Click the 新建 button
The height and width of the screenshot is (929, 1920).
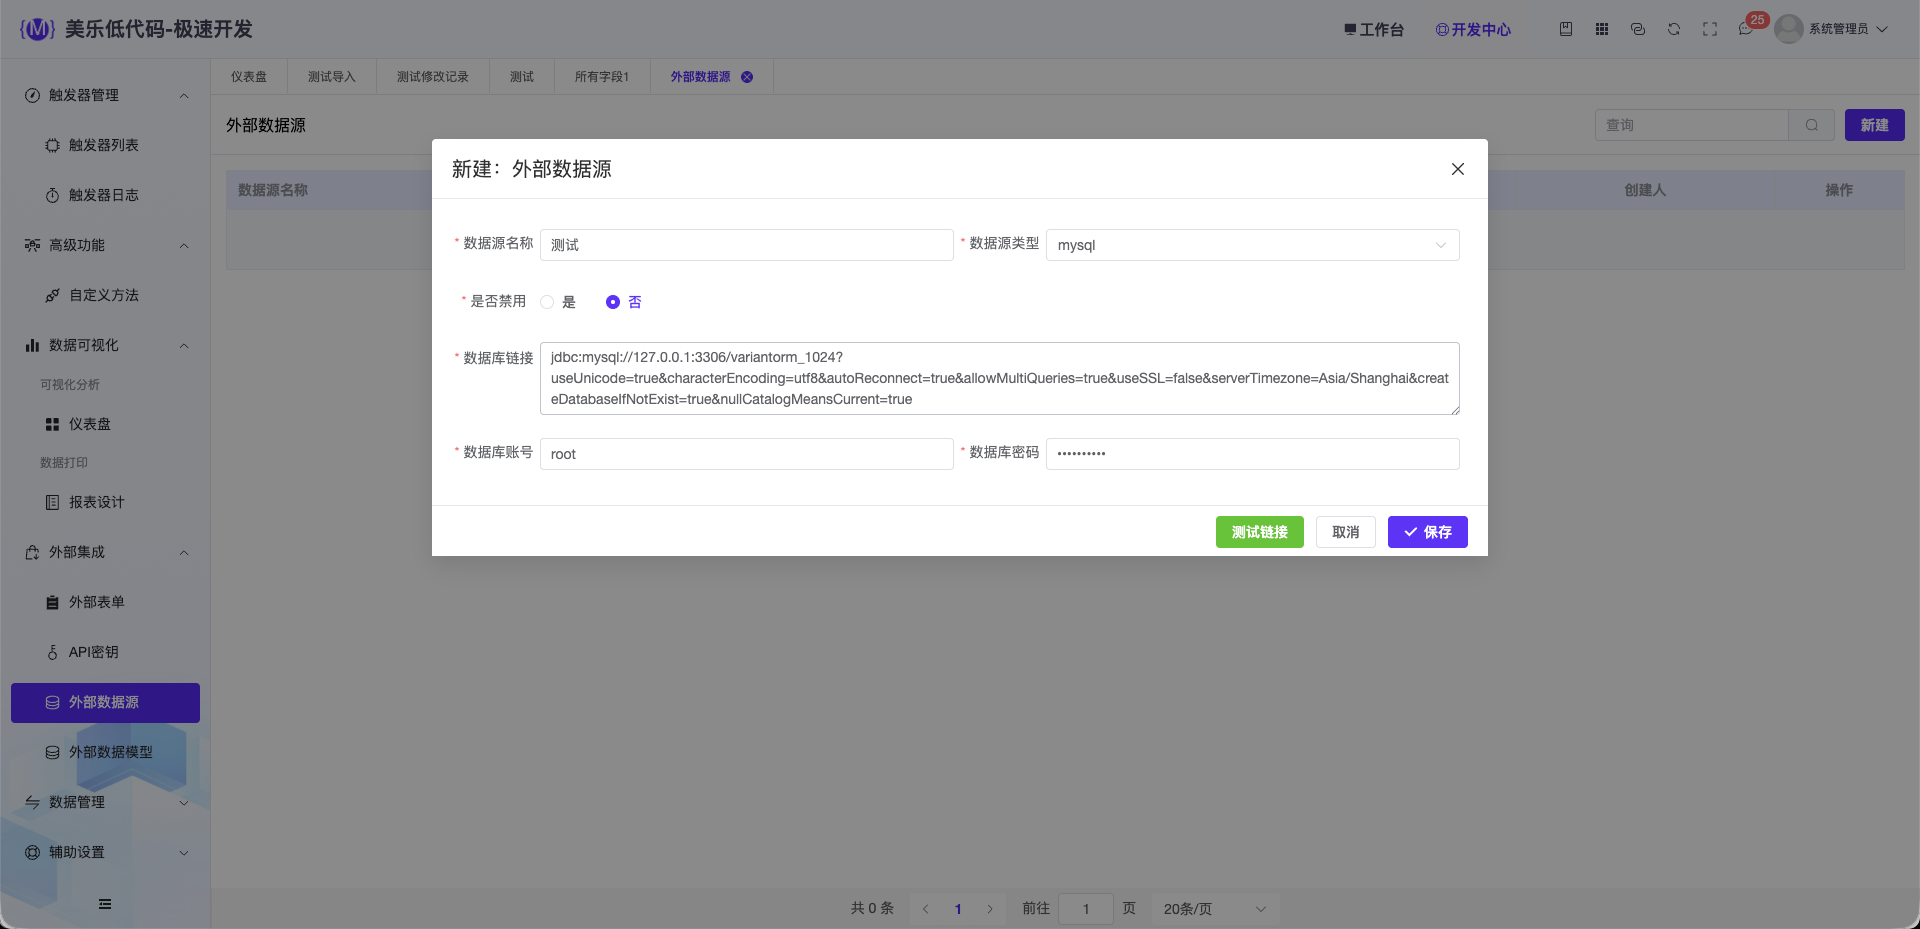(x=1875, y=125)
